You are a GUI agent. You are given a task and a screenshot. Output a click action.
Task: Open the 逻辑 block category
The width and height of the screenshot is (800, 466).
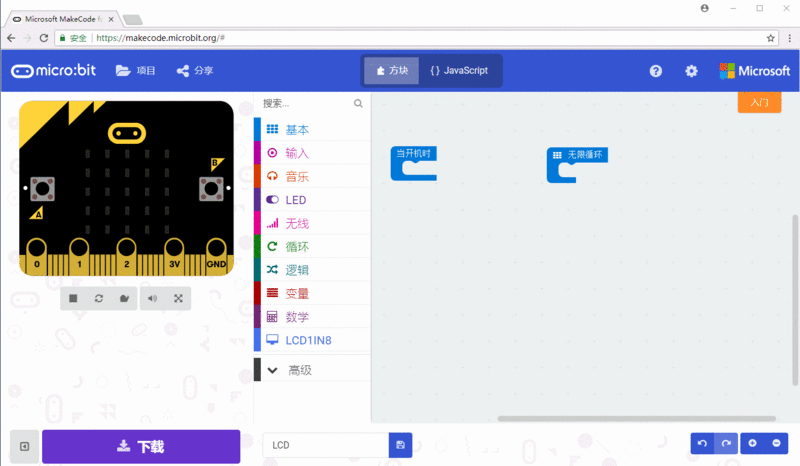pyautogui.click(x=312, y=270)
